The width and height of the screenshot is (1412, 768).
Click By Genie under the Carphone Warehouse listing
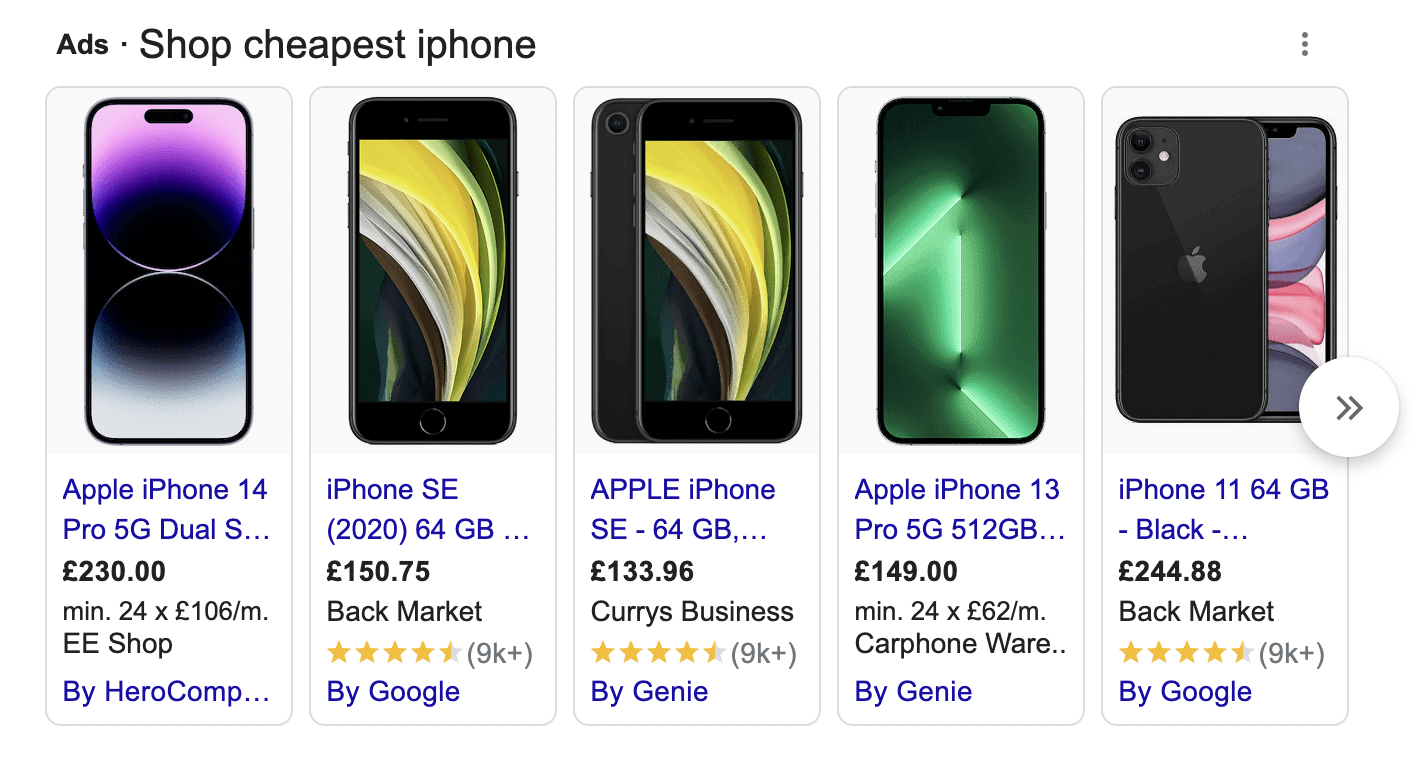tap(913, 692)
